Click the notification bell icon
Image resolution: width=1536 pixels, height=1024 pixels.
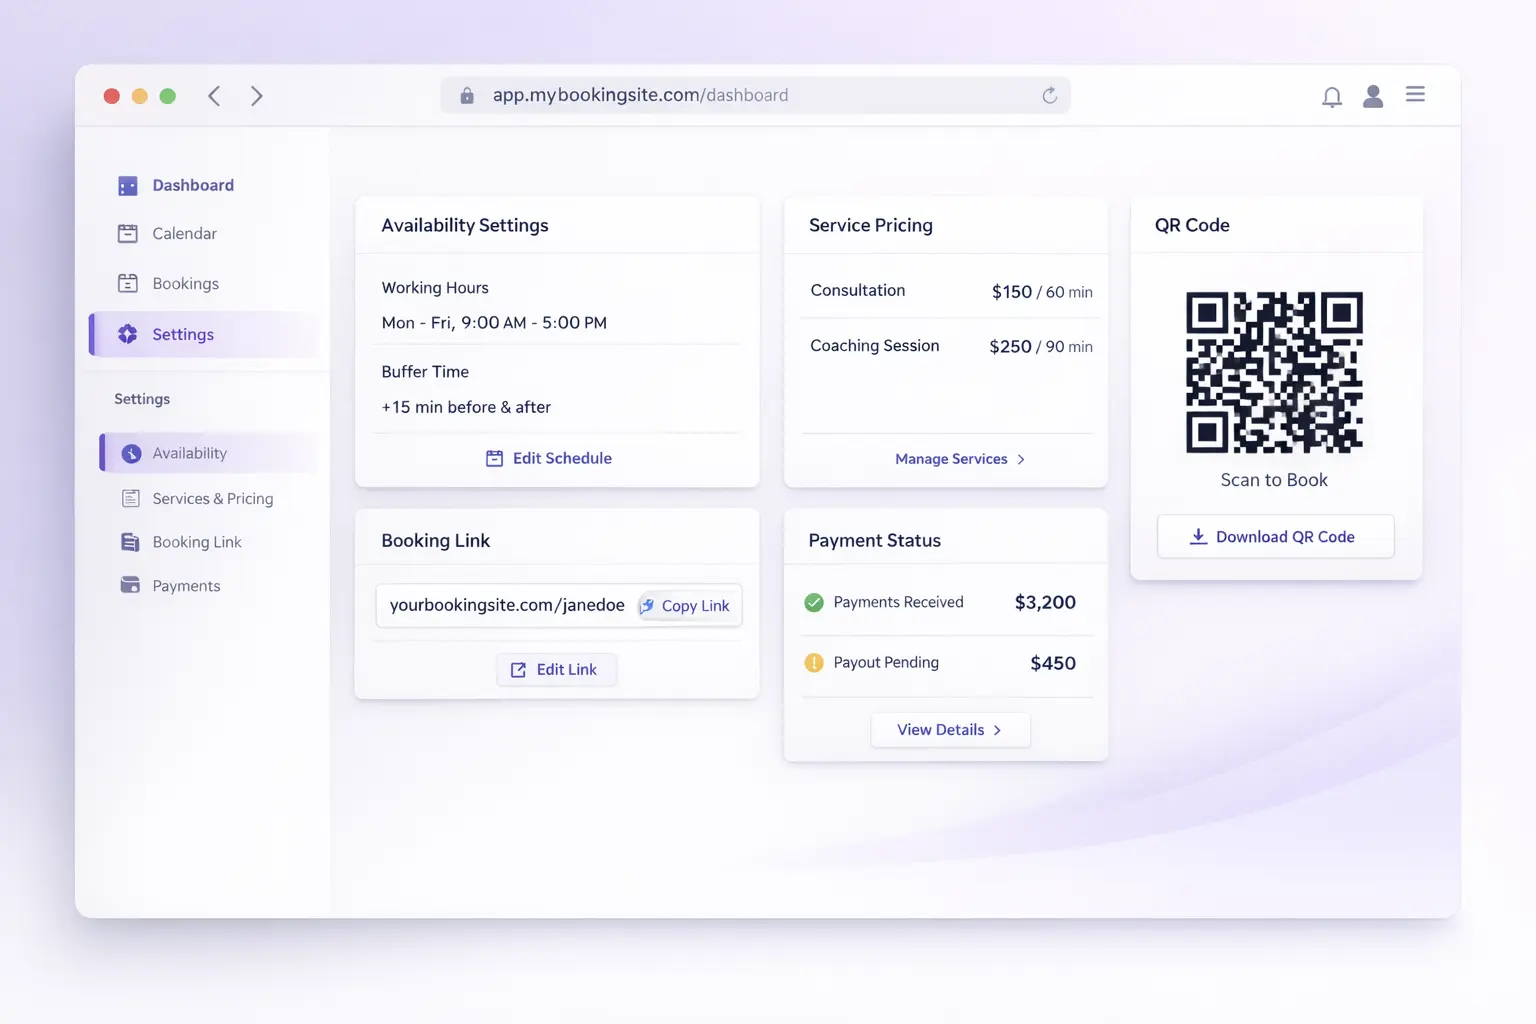pos(1331,97)
